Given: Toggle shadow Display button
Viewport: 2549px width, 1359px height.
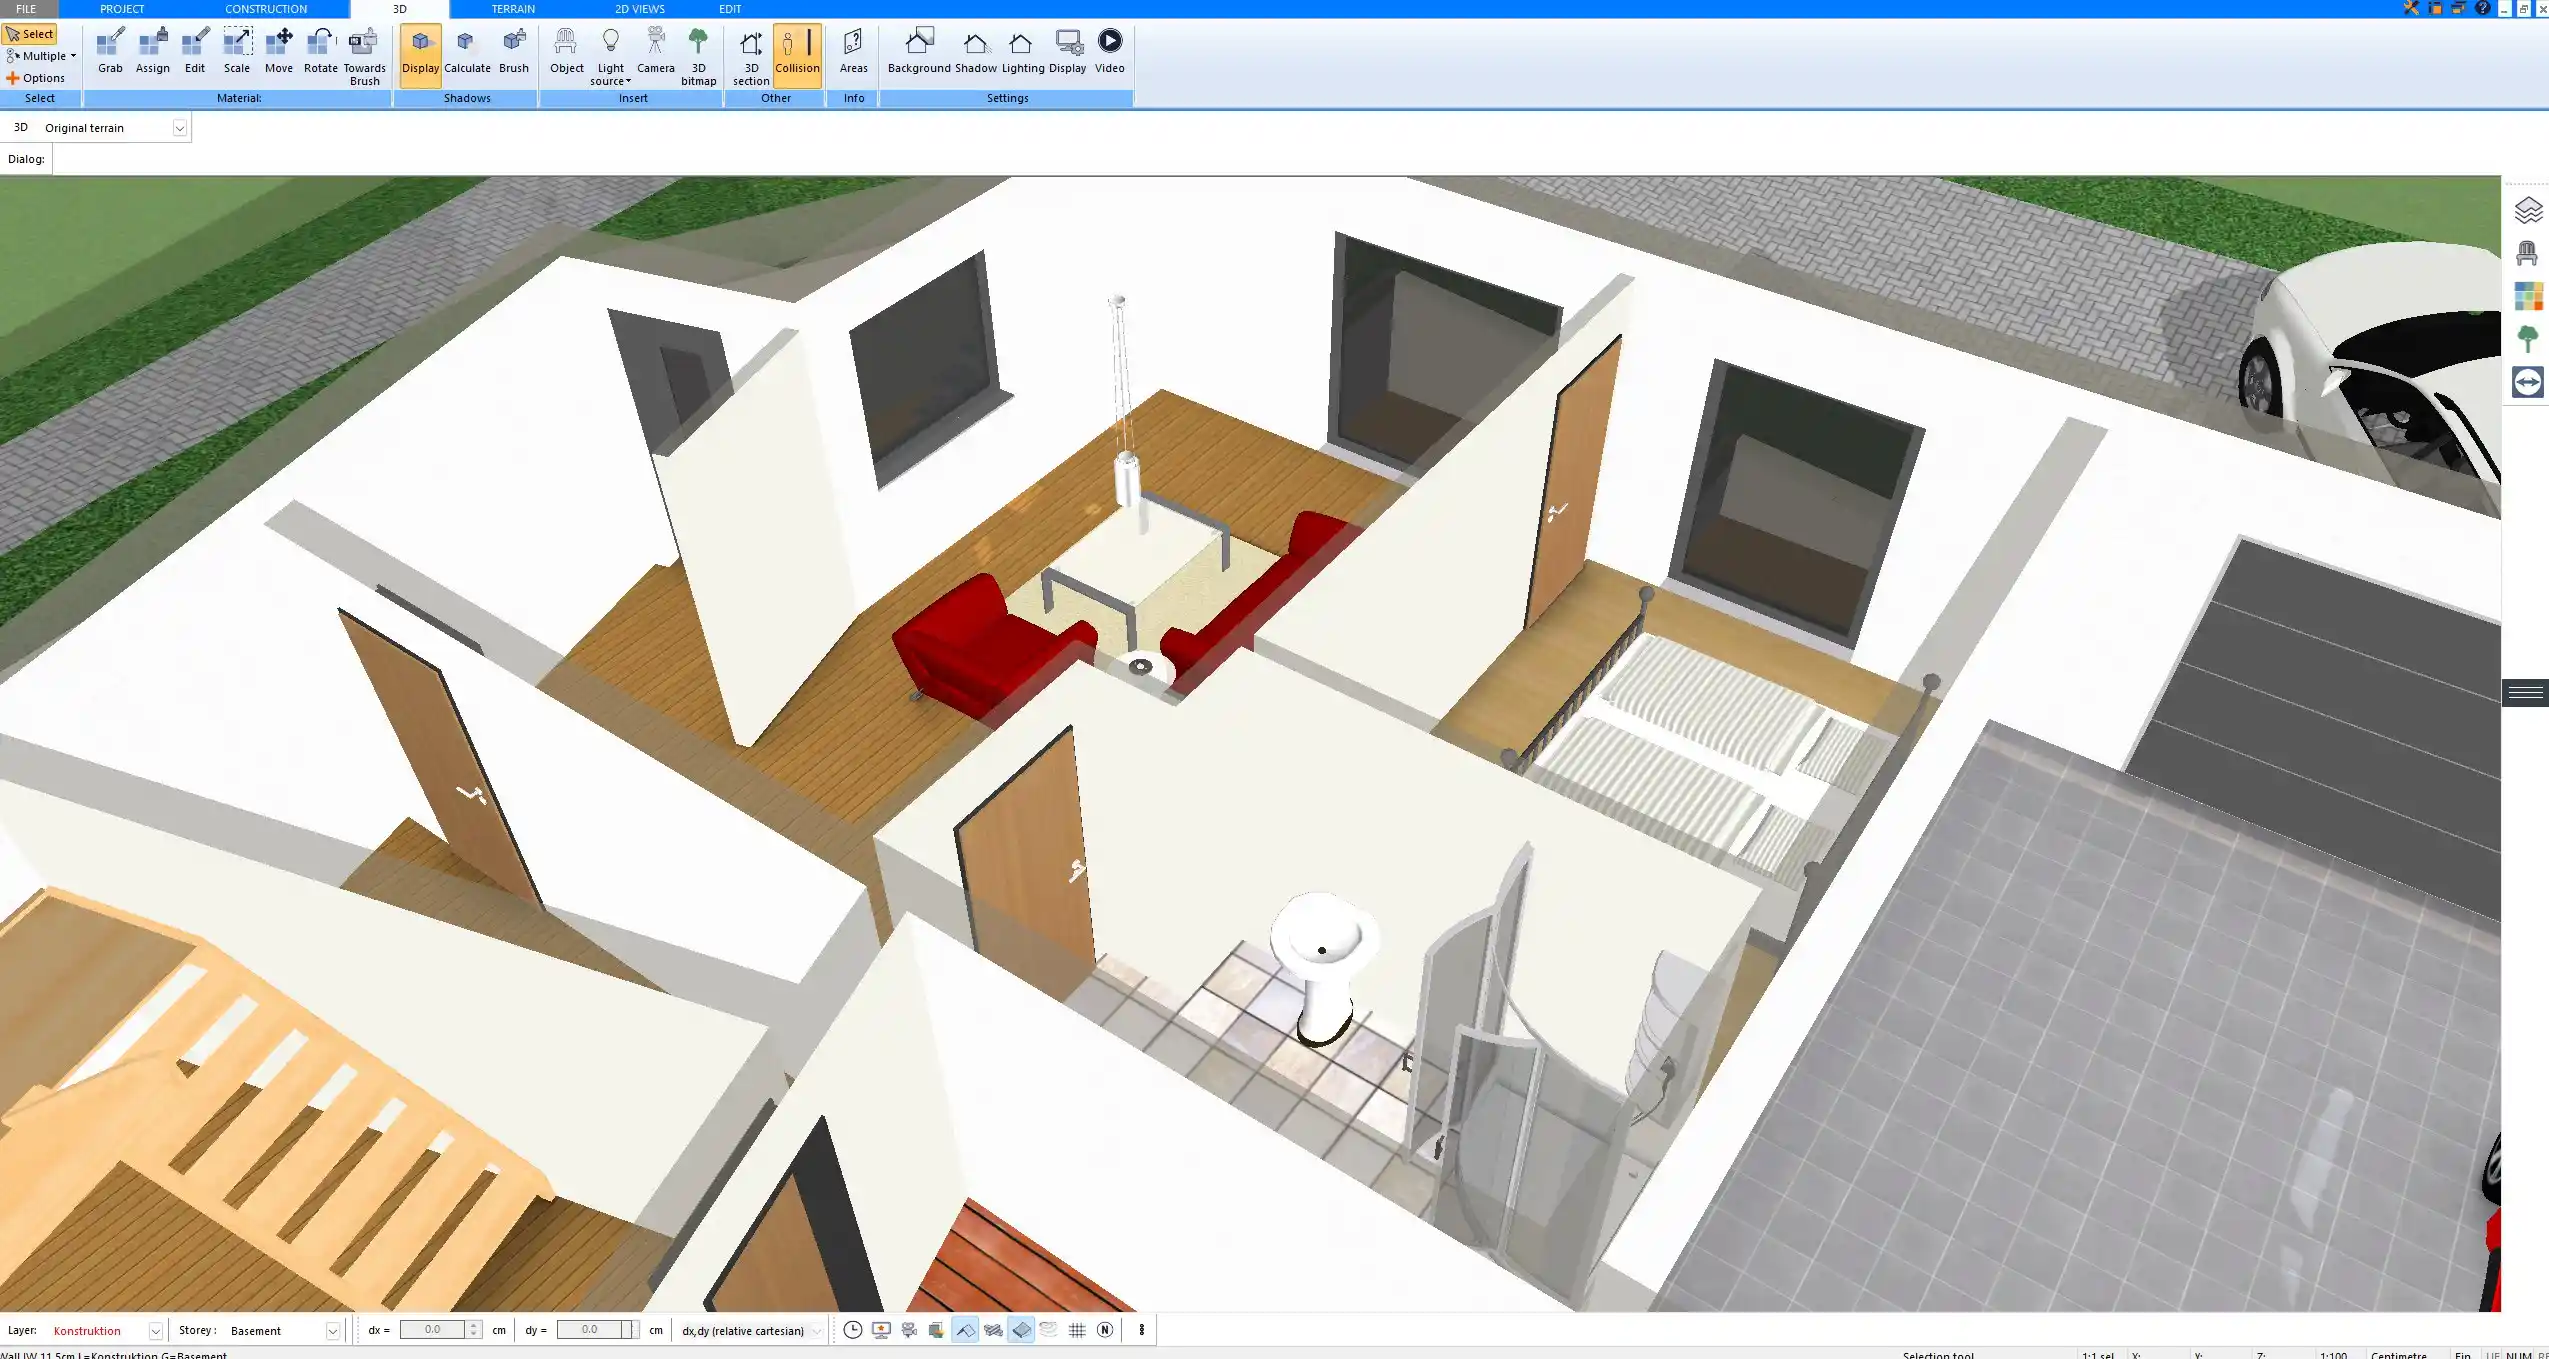Looking at the screenshot, I should point(420,52).
